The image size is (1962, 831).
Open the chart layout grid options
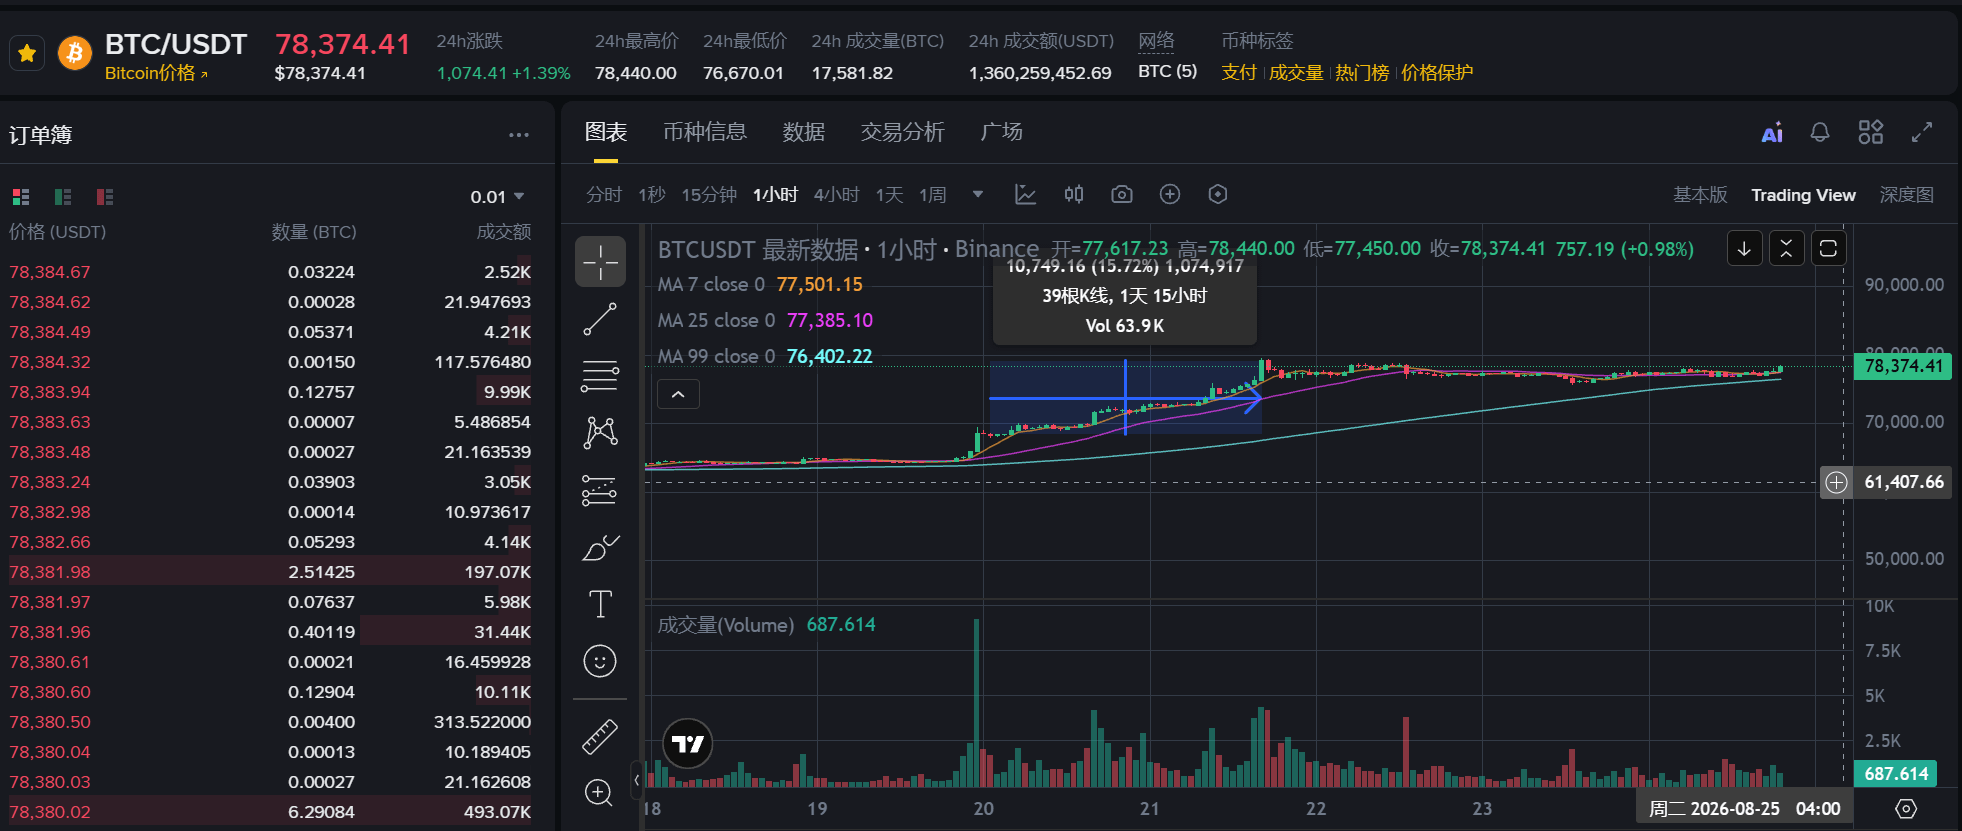coord(1871,132)
